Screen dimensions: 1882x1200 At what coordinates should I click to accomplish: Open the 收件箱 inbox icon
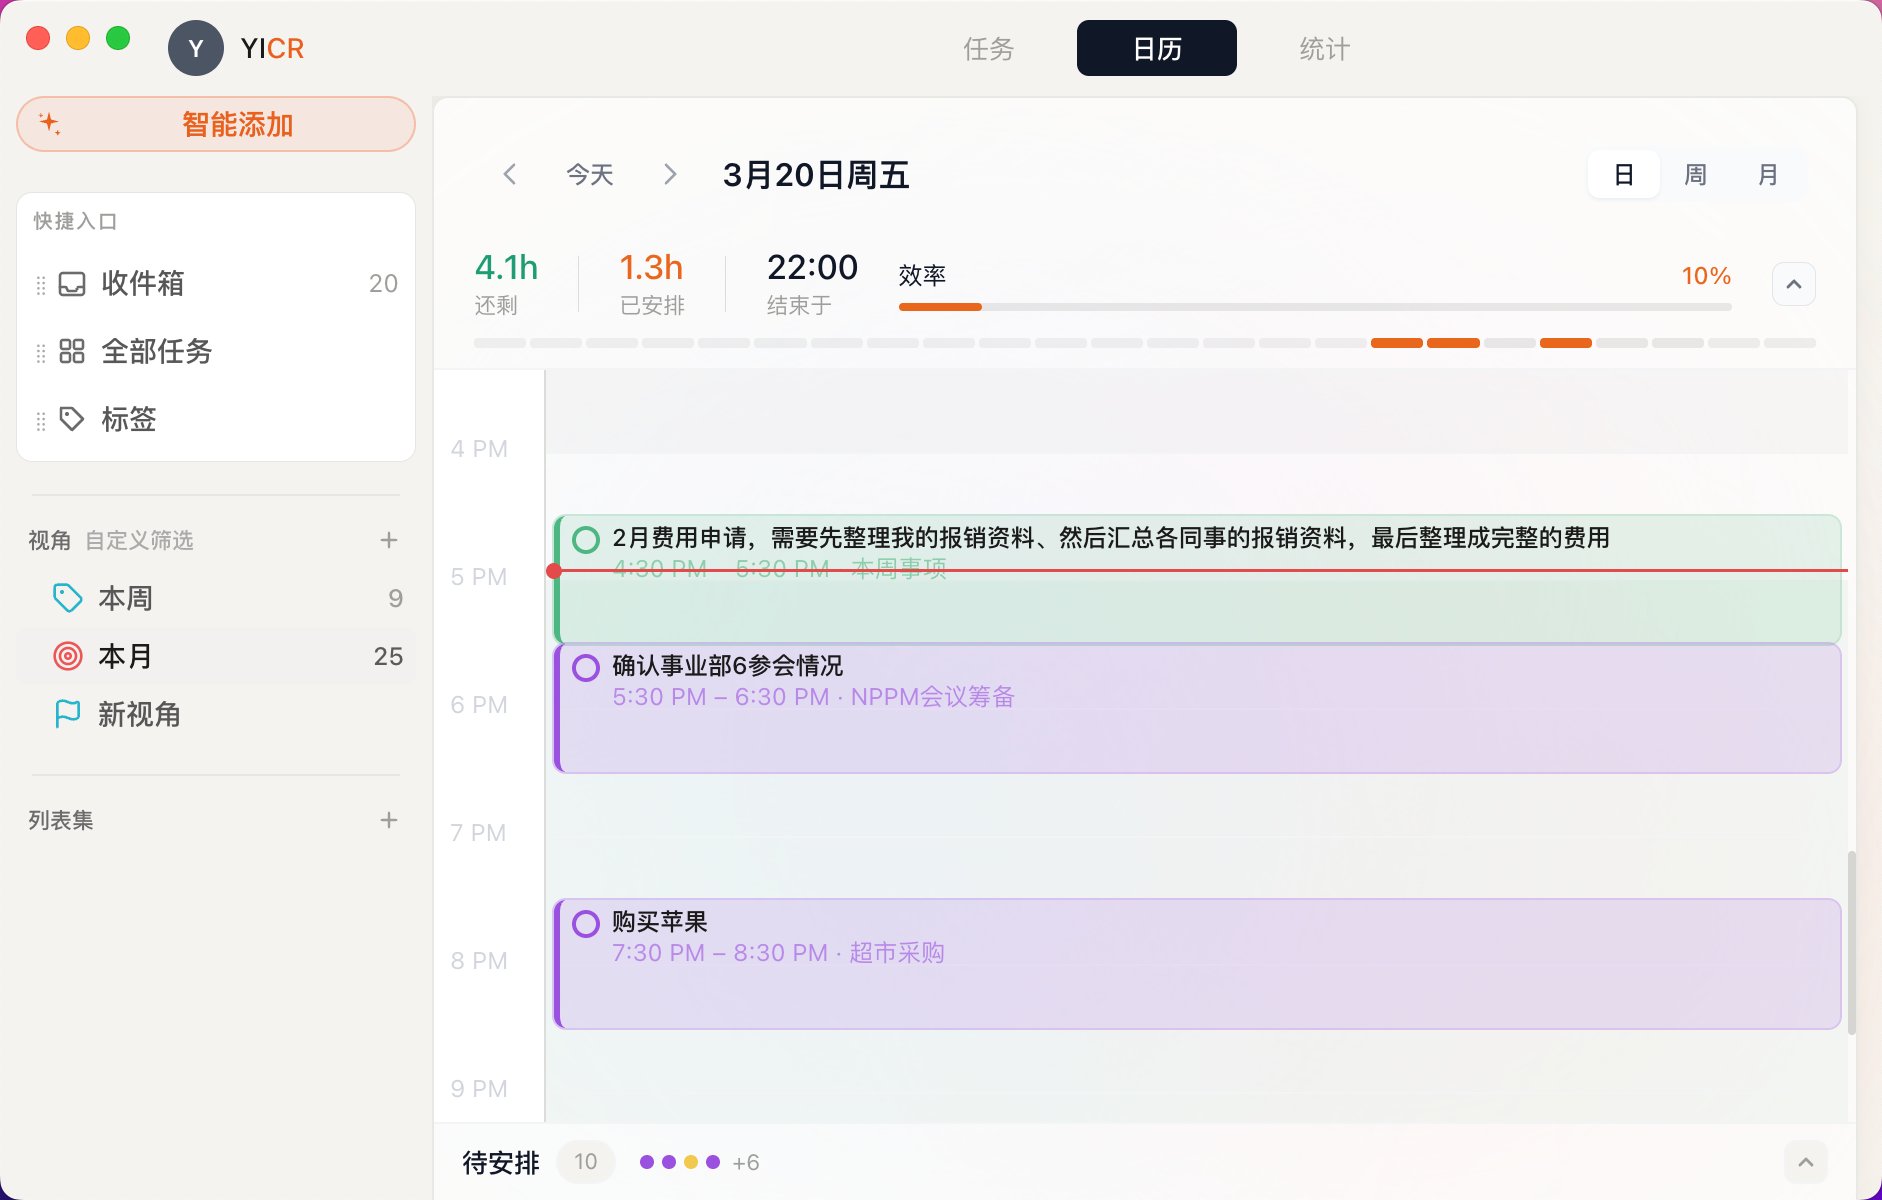[70, 284]
